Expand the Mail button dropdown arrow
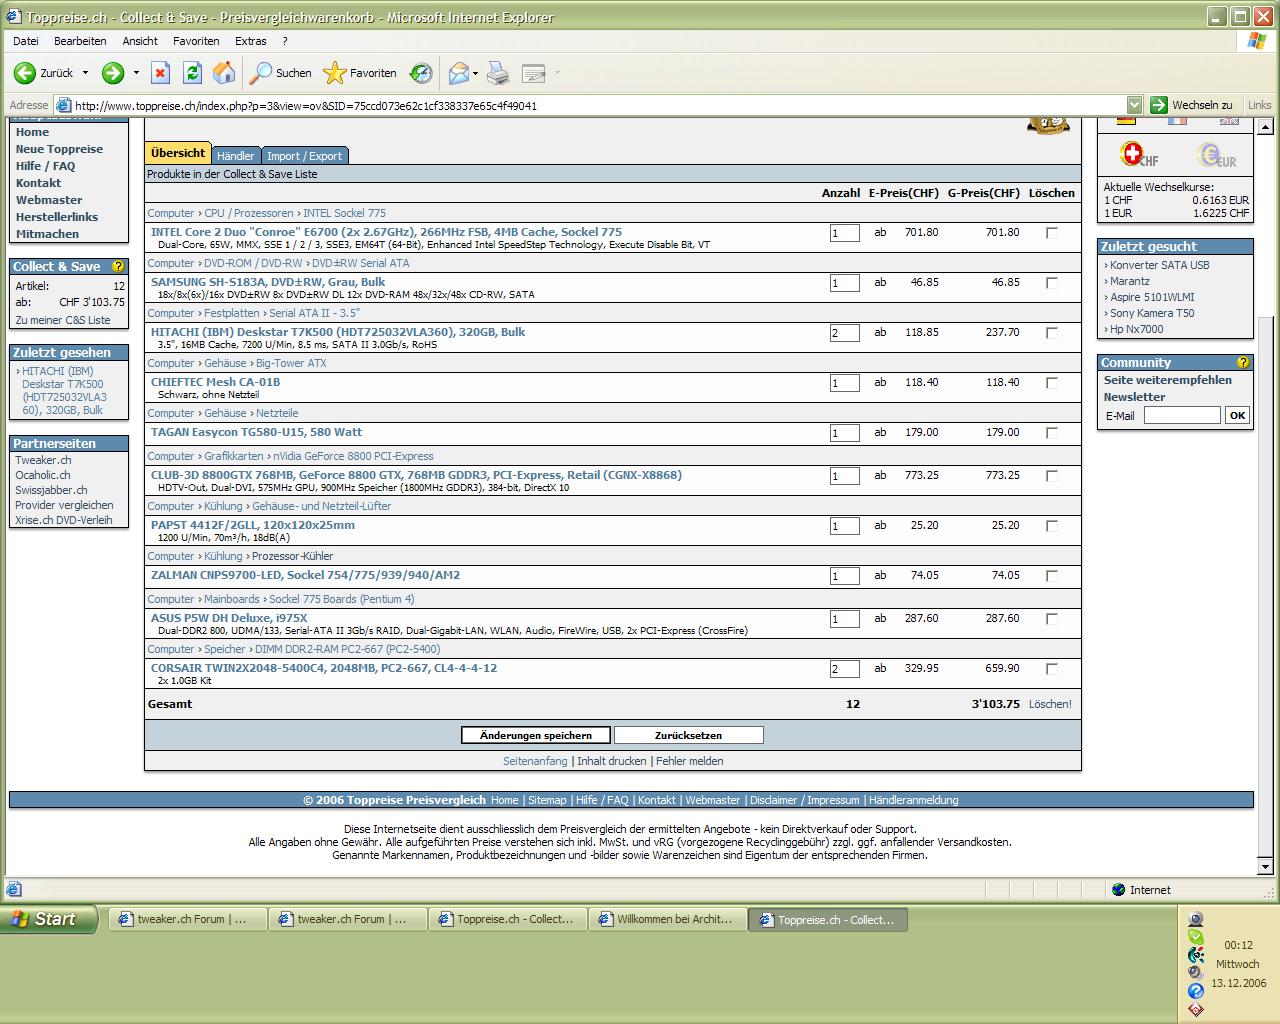The width and height of the screenshot is (1280, 1024). [476, 73]
